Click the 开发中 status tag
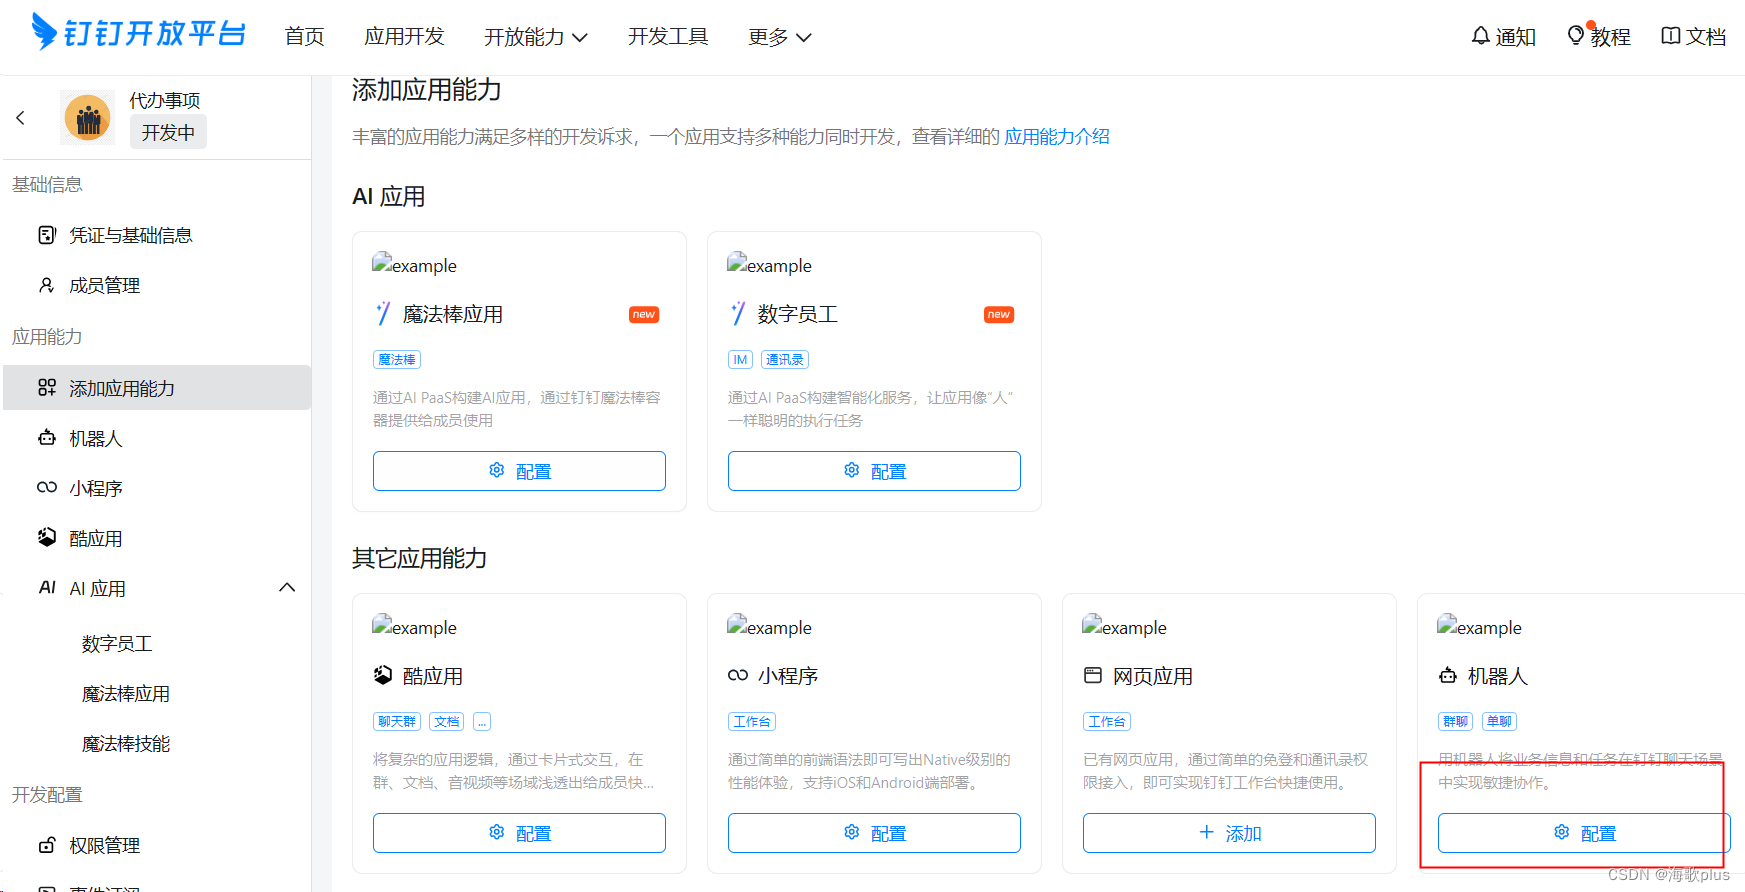The width and height of the screenshot is (1745, 892). 168,132
